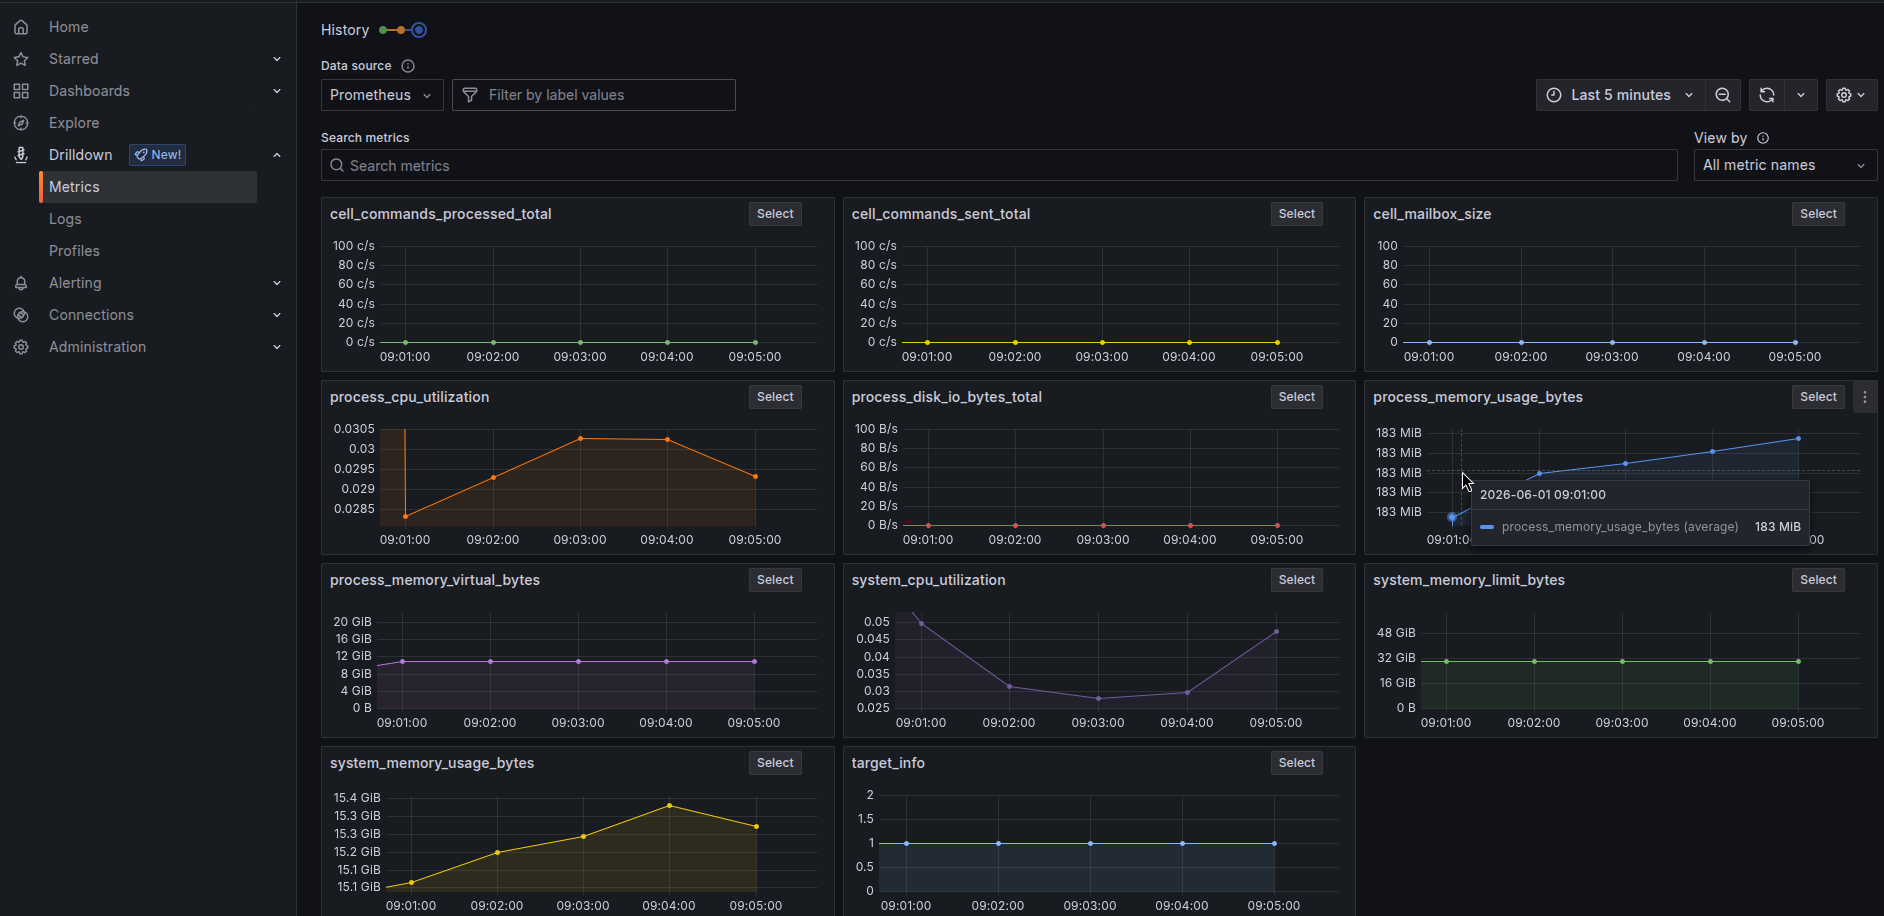Open the Prometheus data source dropdown
This screenshot has width=1884, height=916.
tap(382, 95)
